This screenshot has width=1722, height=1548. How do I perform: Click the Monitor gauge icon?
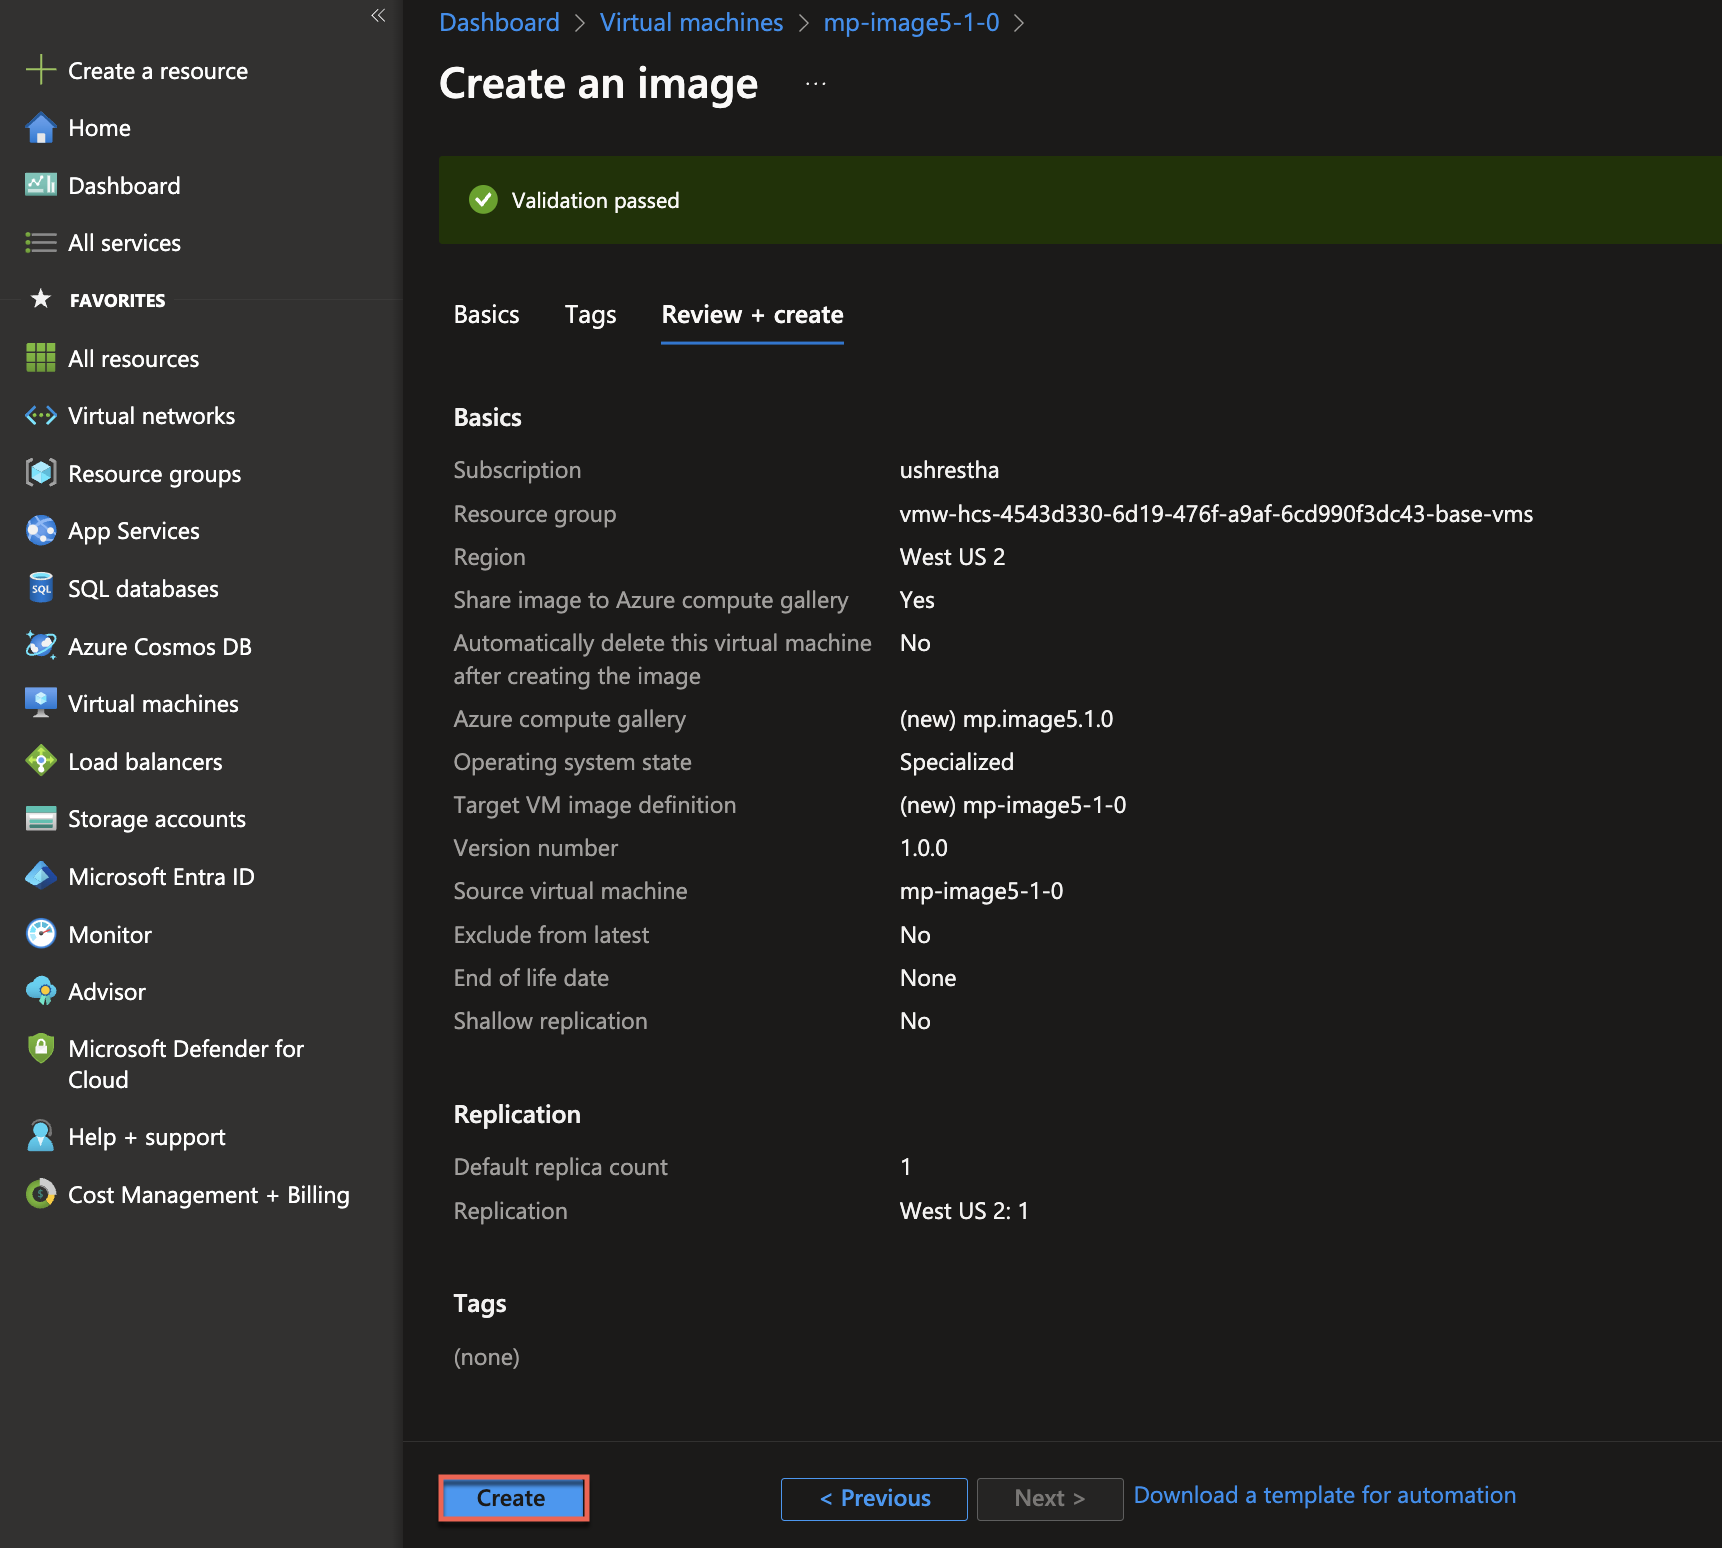point(41,934)
